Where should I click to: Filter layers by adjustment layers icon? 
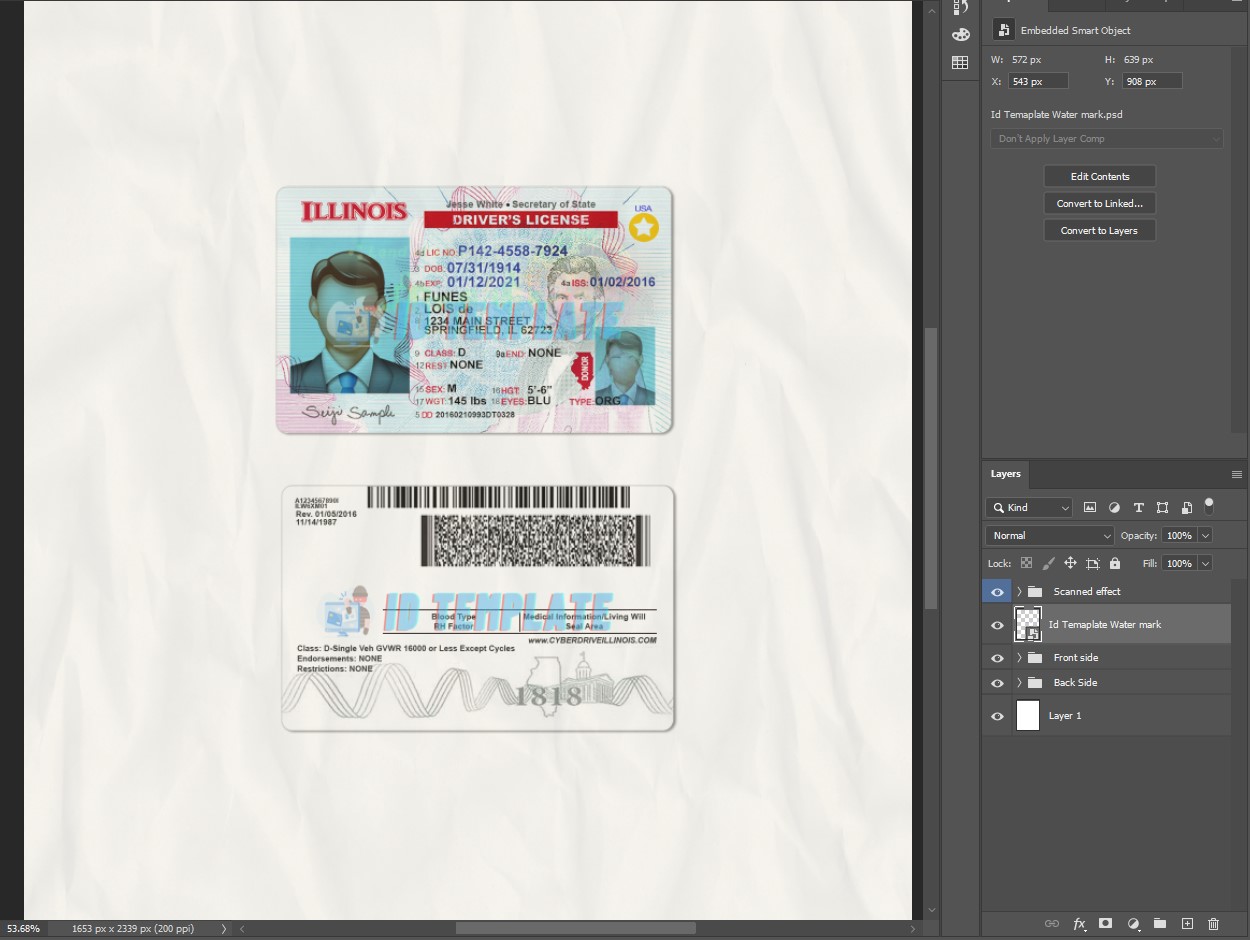[1114, 508]
